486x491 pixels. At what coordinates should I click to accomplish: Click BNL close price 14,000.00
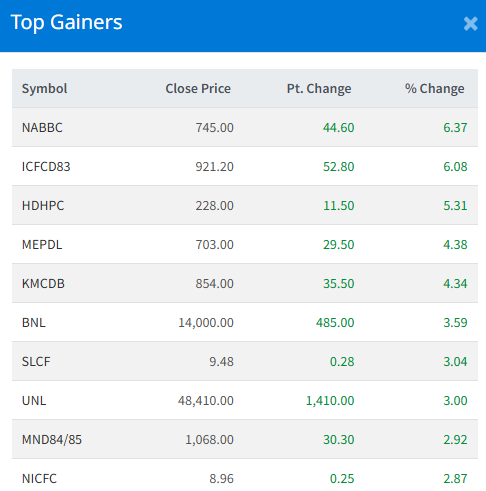pyautogui.click(x=206, y=323)
